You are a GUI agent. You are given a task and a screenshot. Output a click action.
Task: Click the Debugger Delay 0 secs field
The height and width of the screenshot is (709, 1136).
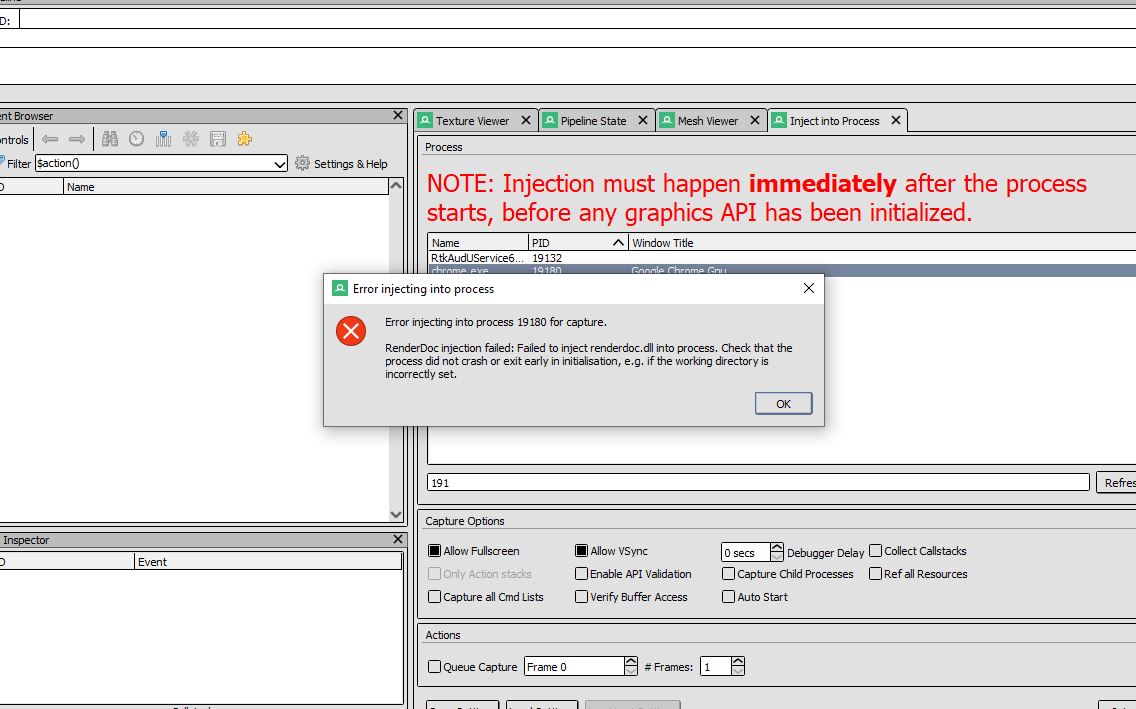coord(746,553)
